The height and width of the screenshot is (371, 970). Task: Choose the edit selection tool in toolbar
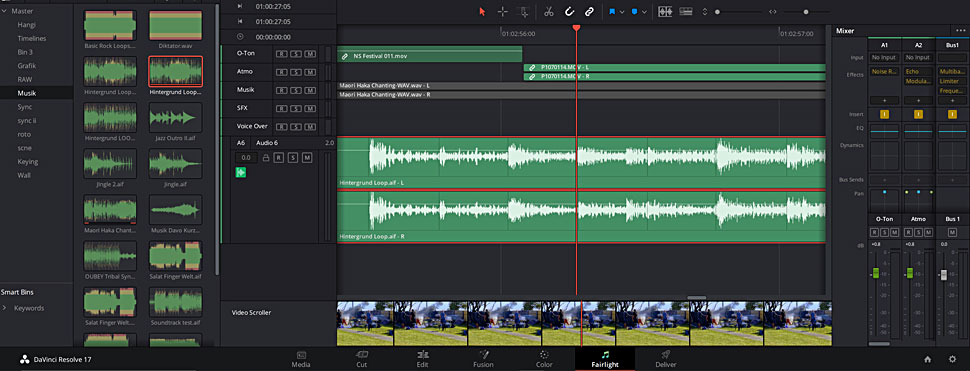pyautogui.click(x=523, y=11)
